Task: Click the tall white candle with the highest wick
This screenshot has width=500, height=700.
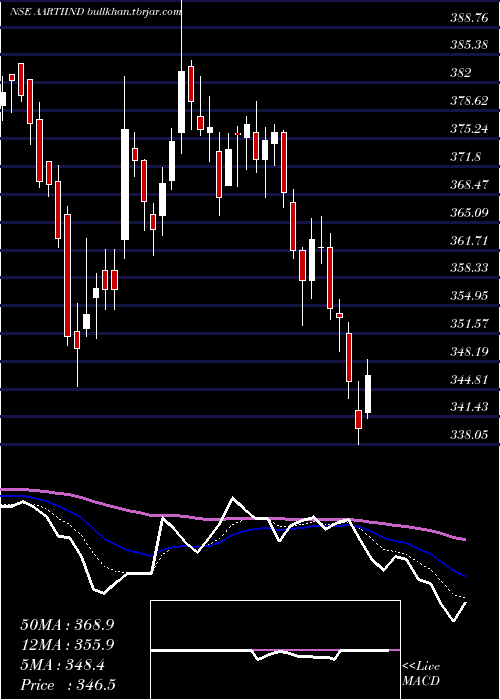Action: (181, 102)
